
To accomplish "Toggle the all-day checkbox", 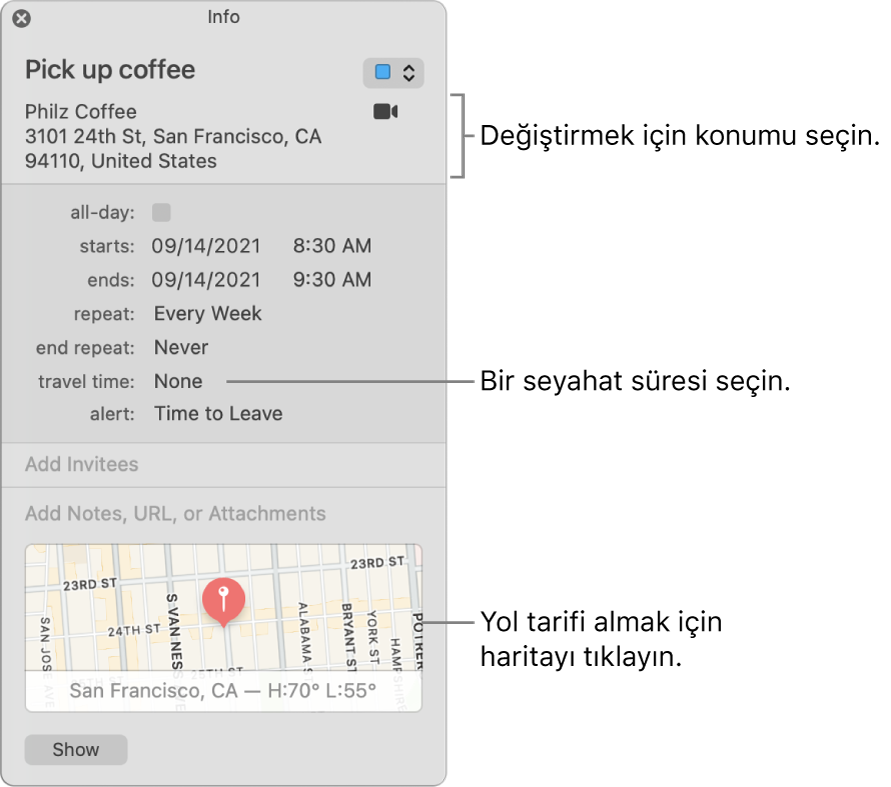I will [x=161, y=213].
